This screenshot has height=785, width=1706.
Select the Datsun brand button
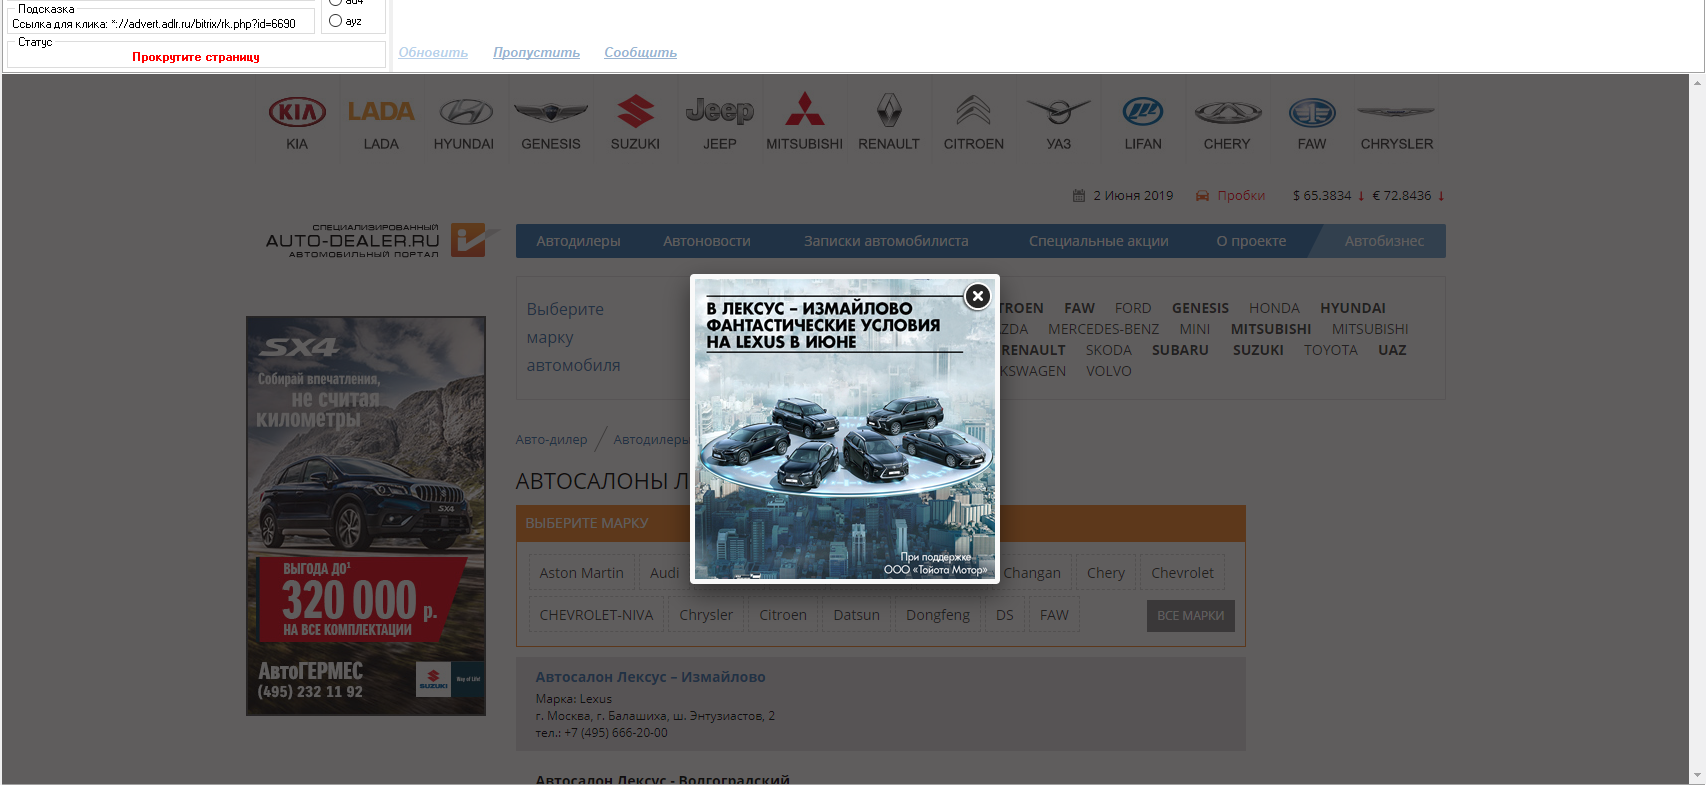[x=857, y=615]
